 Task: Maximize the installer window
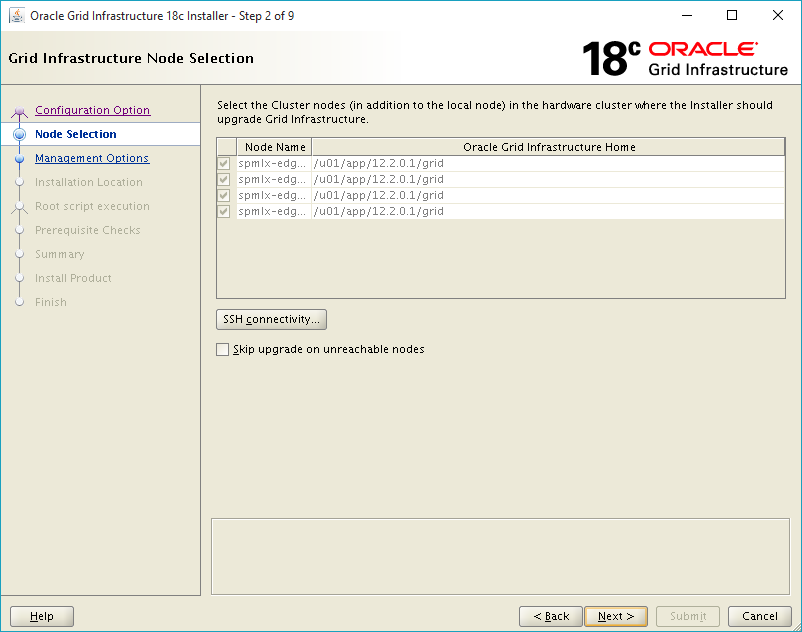[732, 15]
